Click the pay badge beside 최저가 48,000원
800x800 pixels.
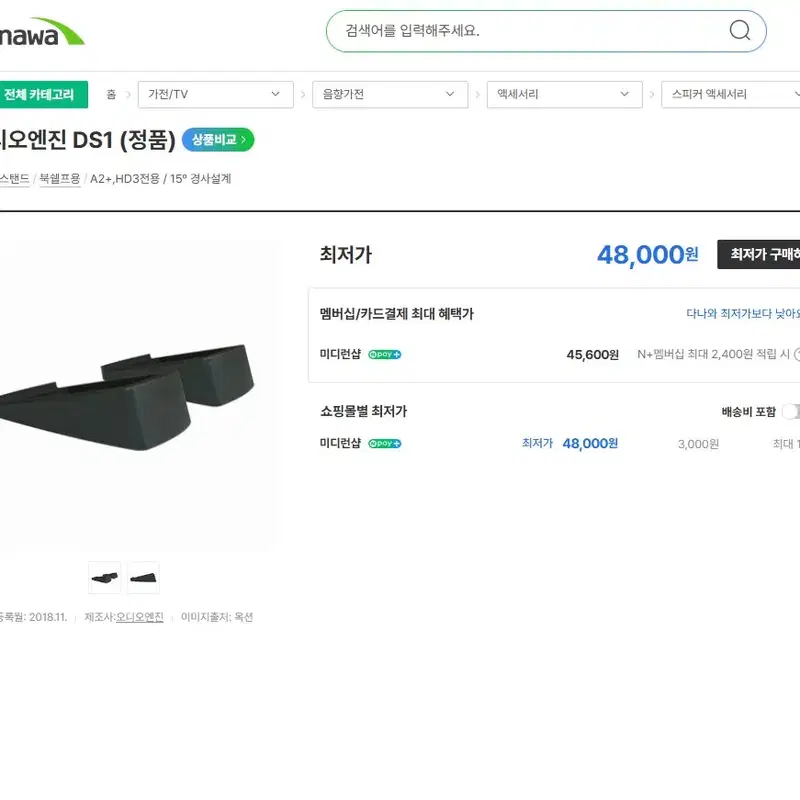coord(385,444)
